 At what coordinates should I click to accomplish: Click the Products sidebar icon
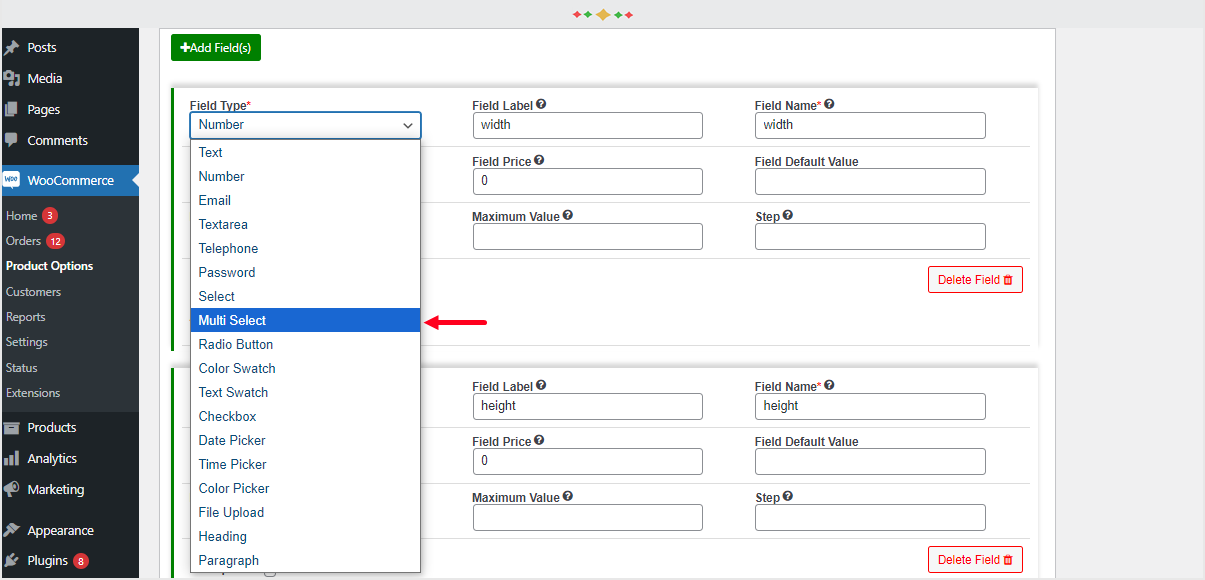[14, 427]
